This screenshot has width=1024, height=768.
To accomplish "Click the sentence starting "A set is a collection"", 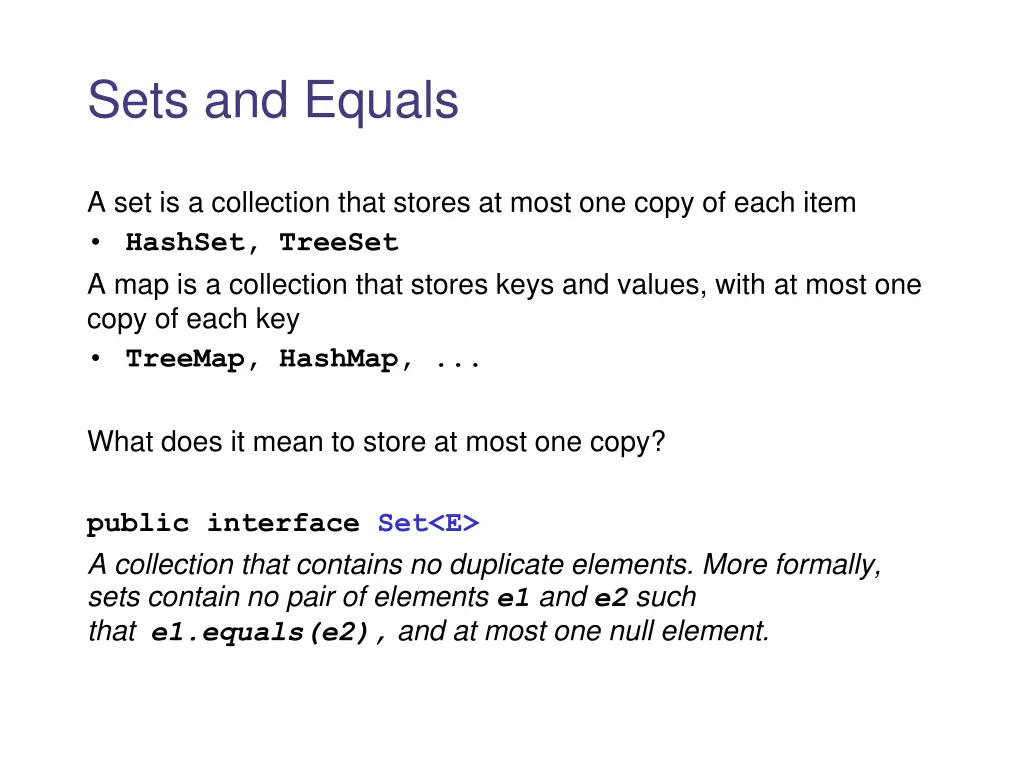I will coord(471,203).
